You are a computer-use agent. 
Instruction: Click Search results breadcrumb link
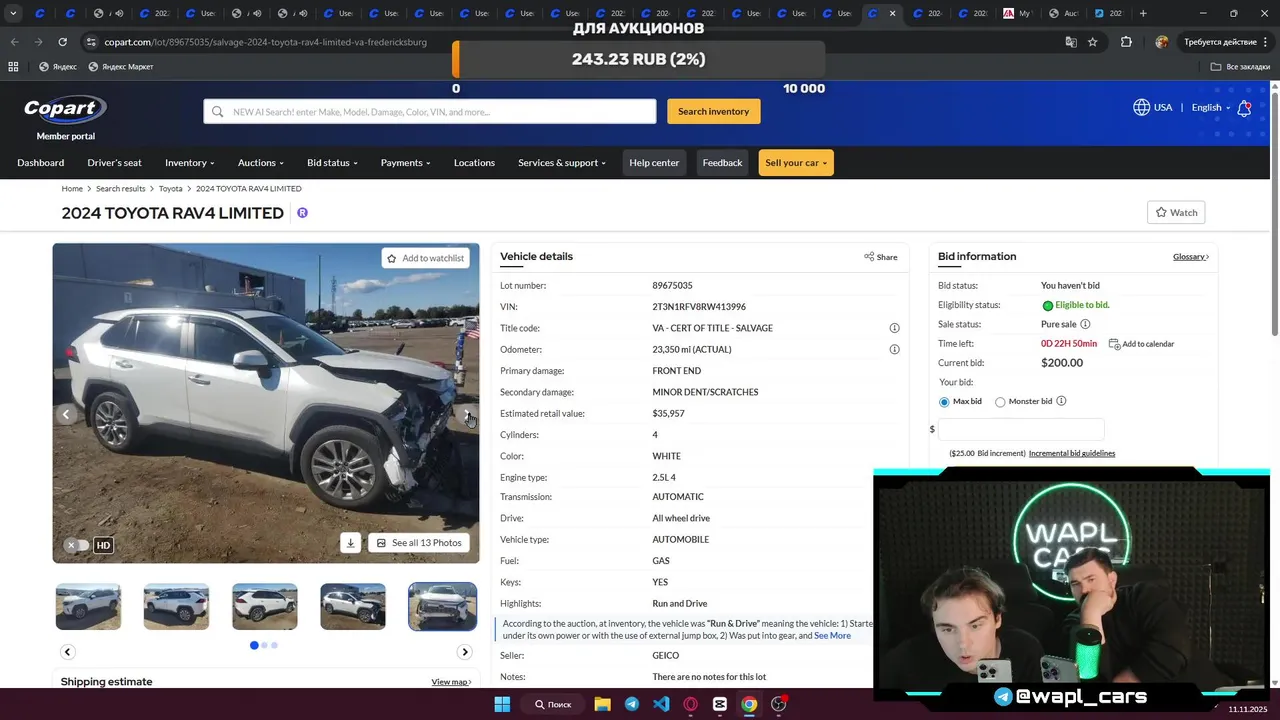(x=121, y=189)
